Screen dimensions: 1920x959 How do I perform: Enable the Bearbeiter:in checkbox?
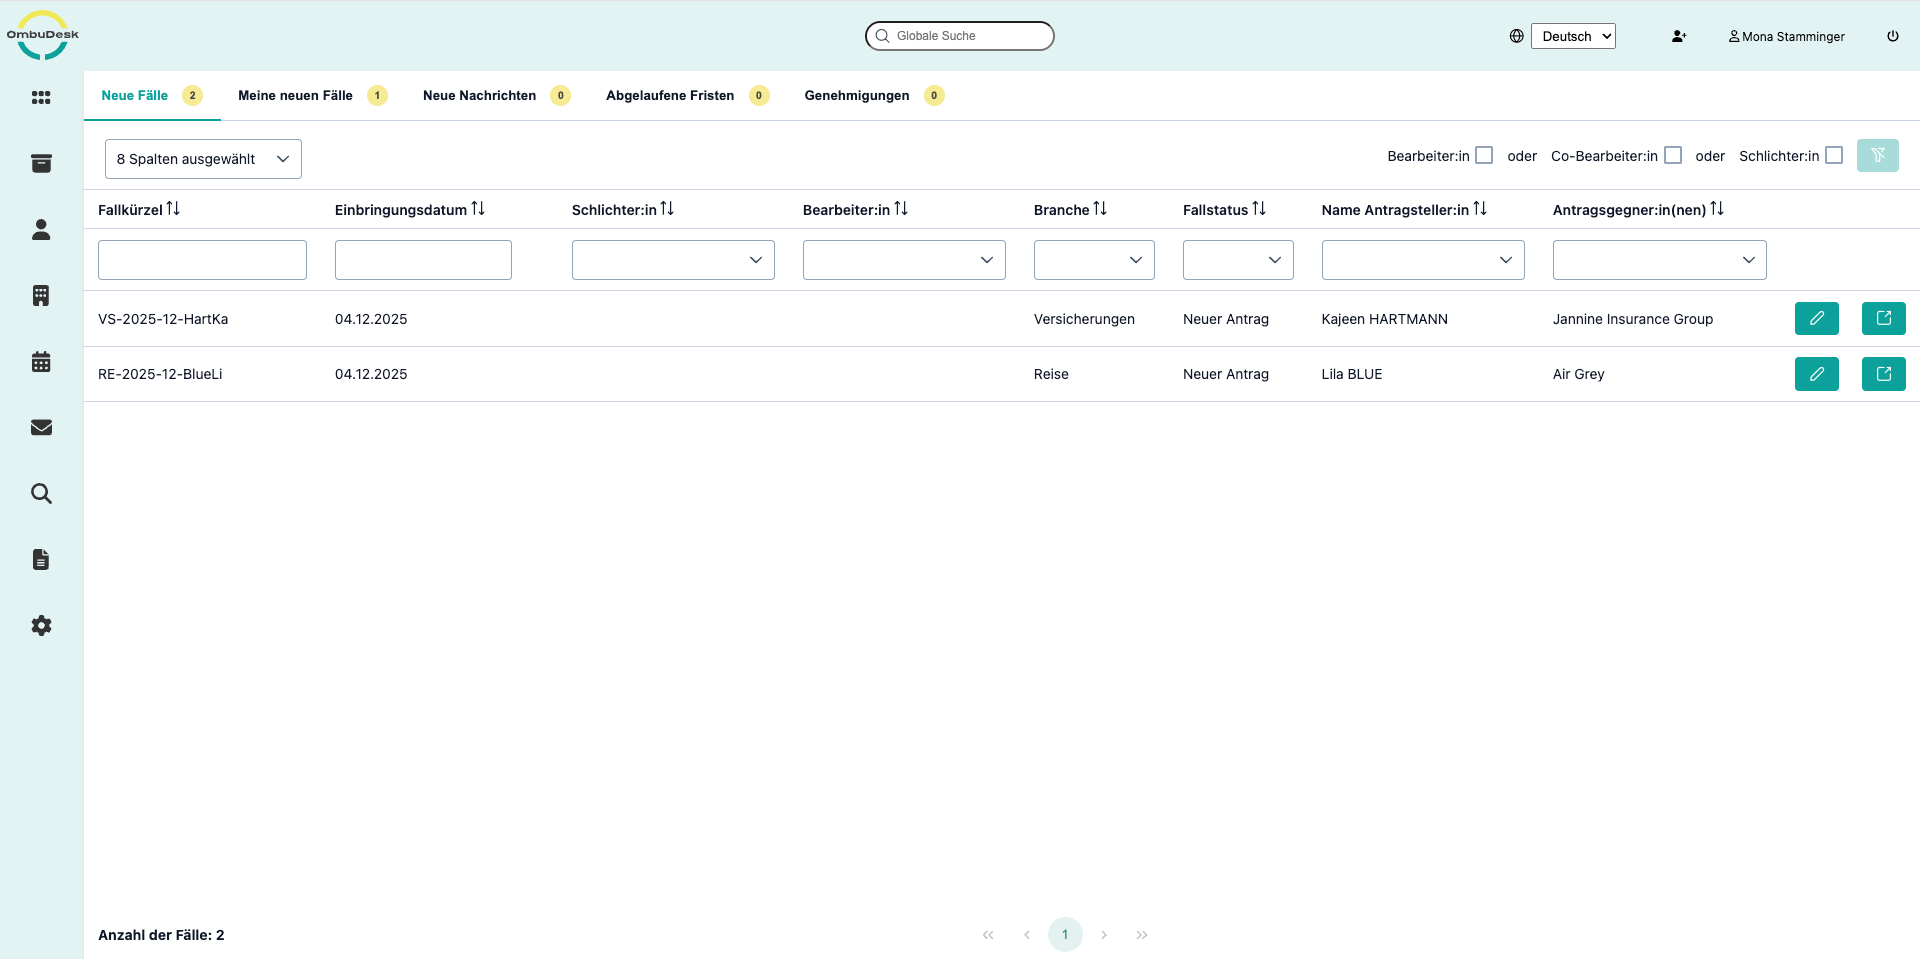(1484, 156)
